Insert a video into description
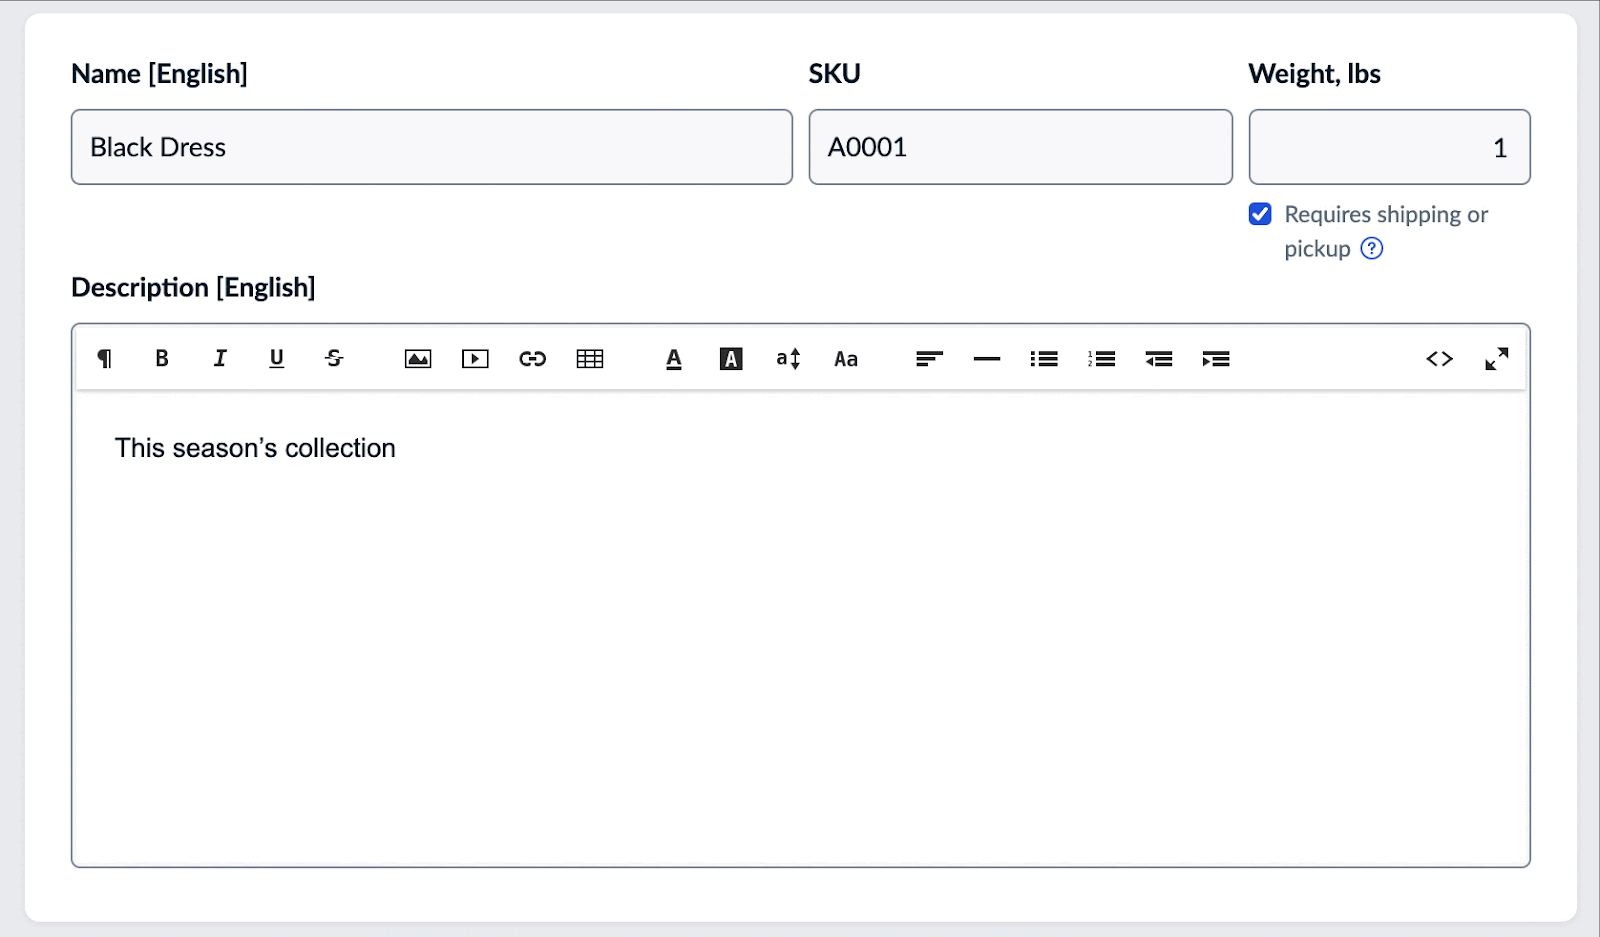This screenshot has width=1600, height=937. point(475,359)
